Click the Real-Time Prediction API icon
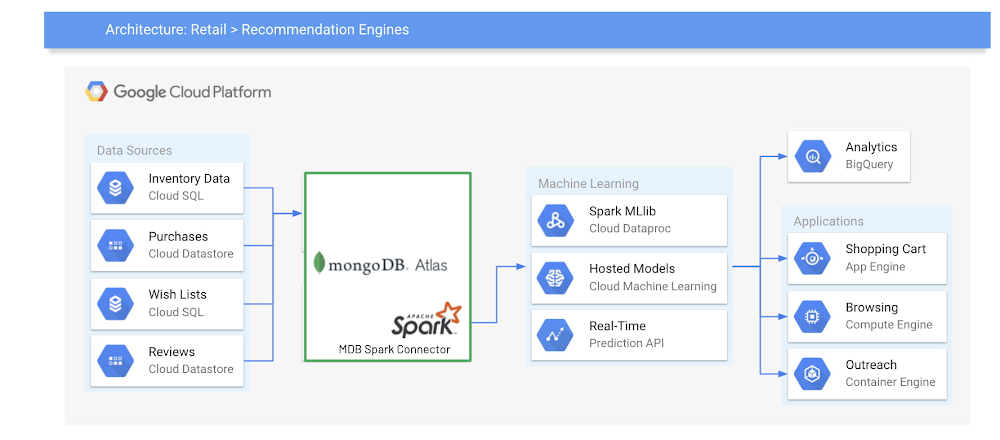1000x440 pixels. pos(555,335)
